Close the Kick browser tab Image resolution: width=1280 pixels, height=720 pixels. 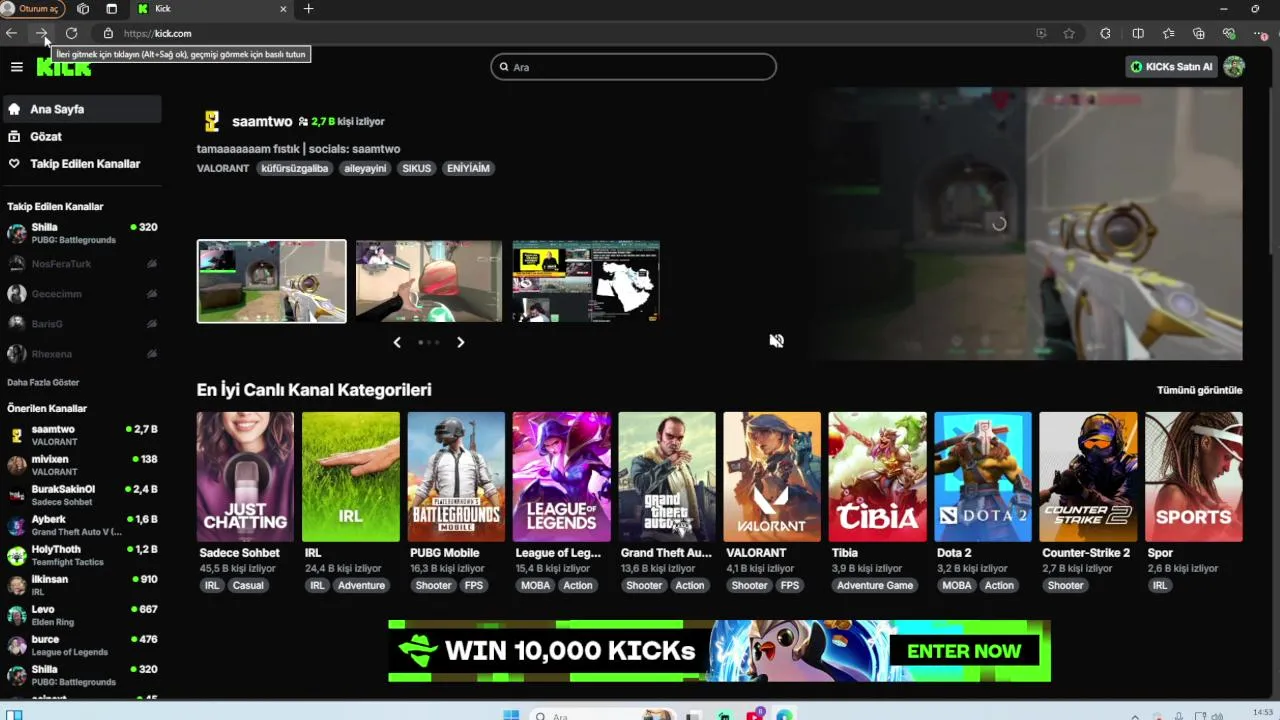tap(283, 8)
